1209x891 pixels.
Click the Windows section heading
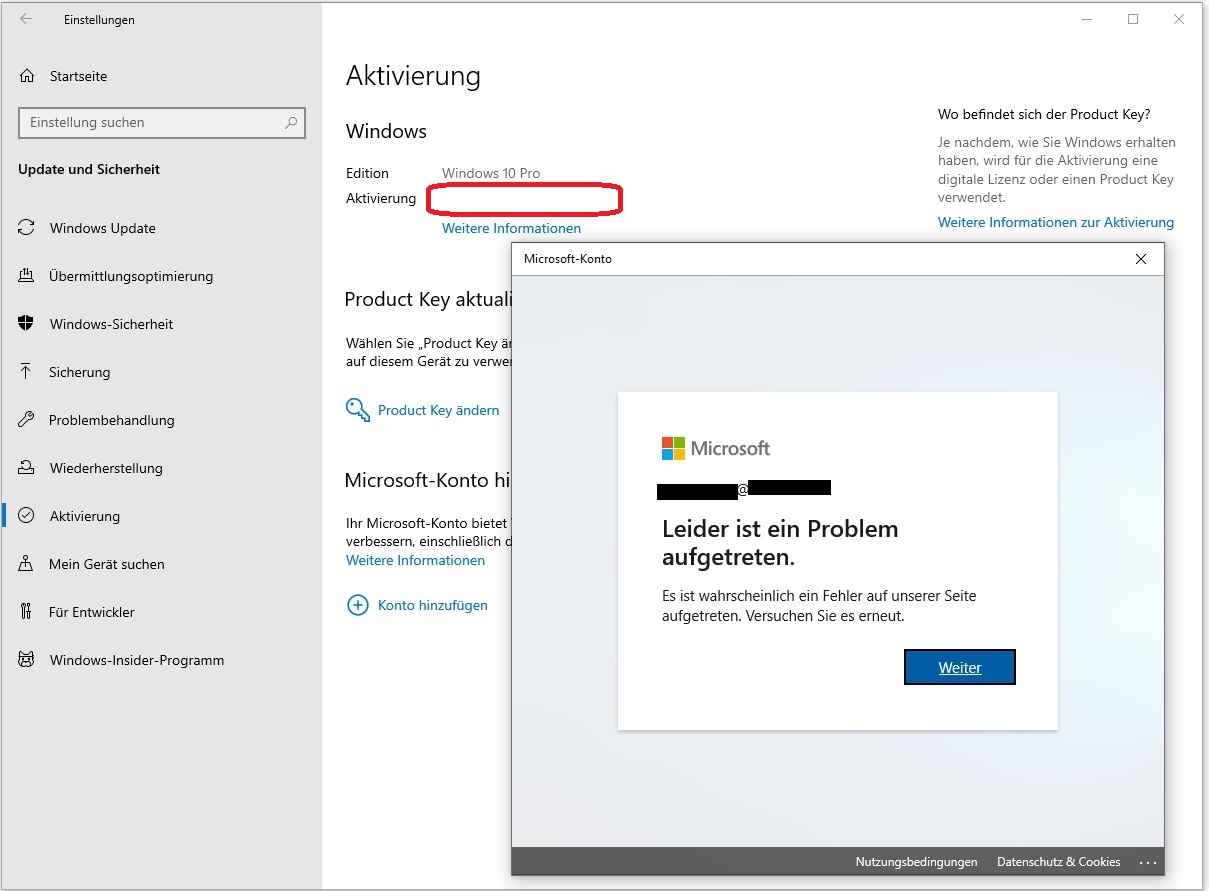[386, 131]
